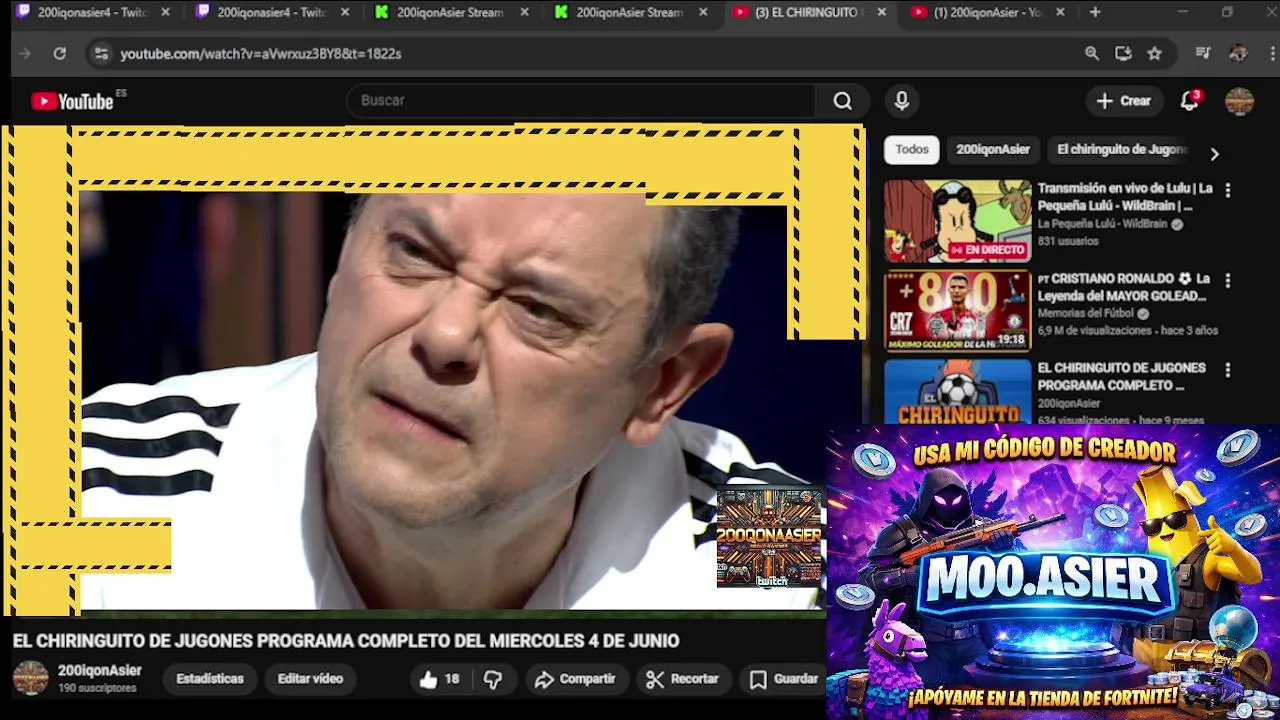1280x720 pixels.
Task: Select the 200iqonAsier filter chip
Action: 993,150
